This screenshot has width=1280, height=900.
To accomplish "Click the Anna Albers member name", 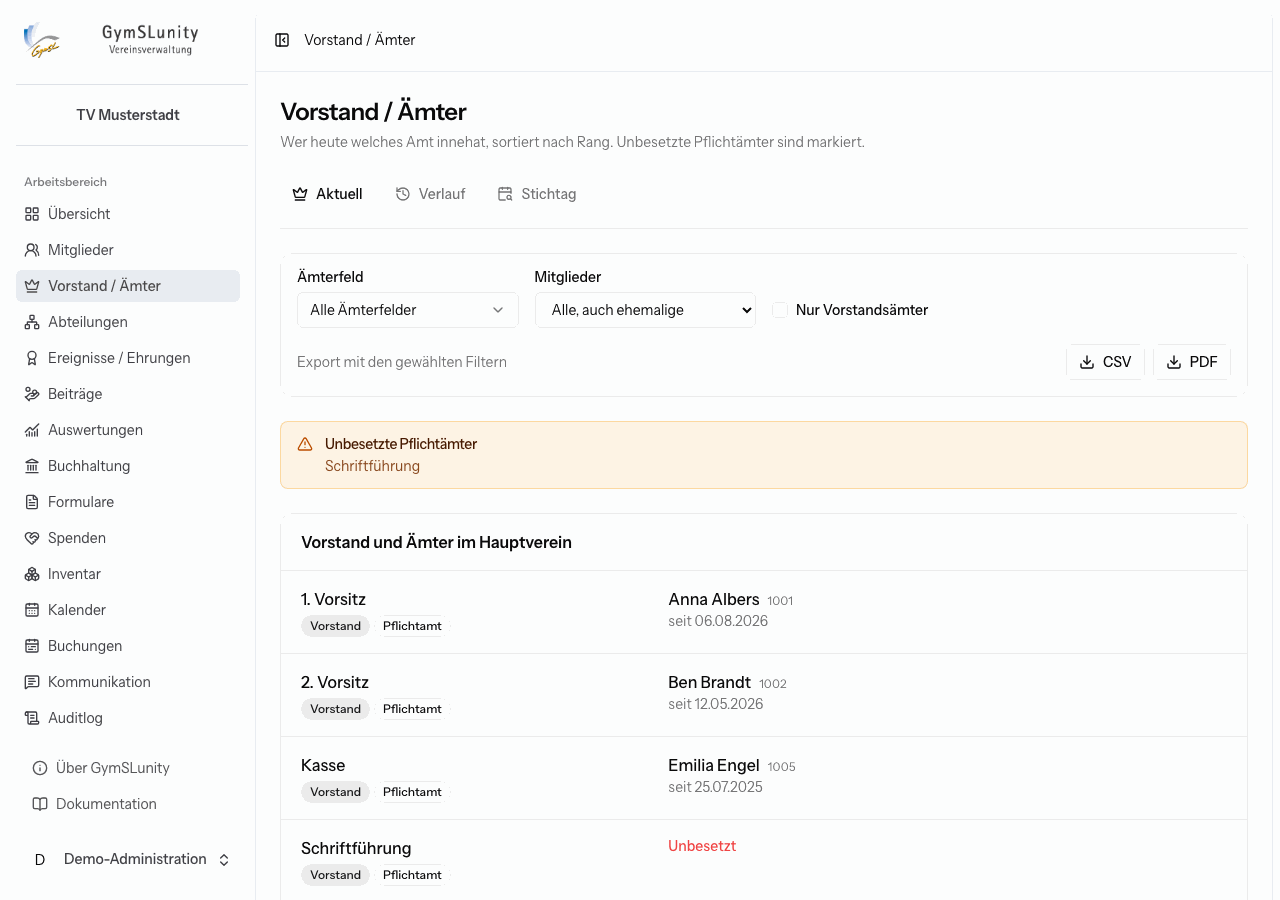I will [714, 600].
